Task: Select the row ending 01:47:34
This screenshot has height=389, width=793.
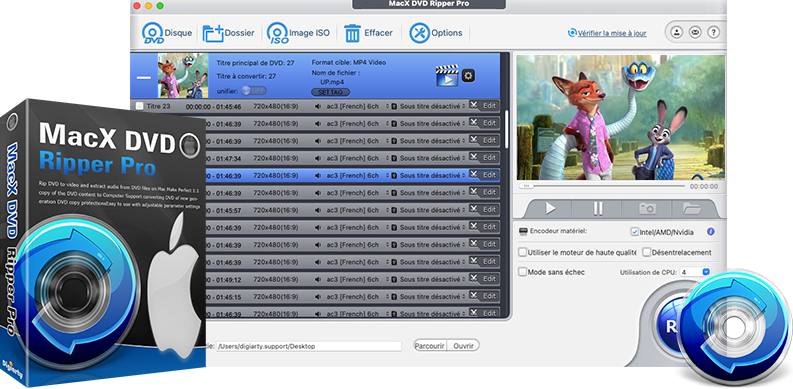Action: [353, 158]
